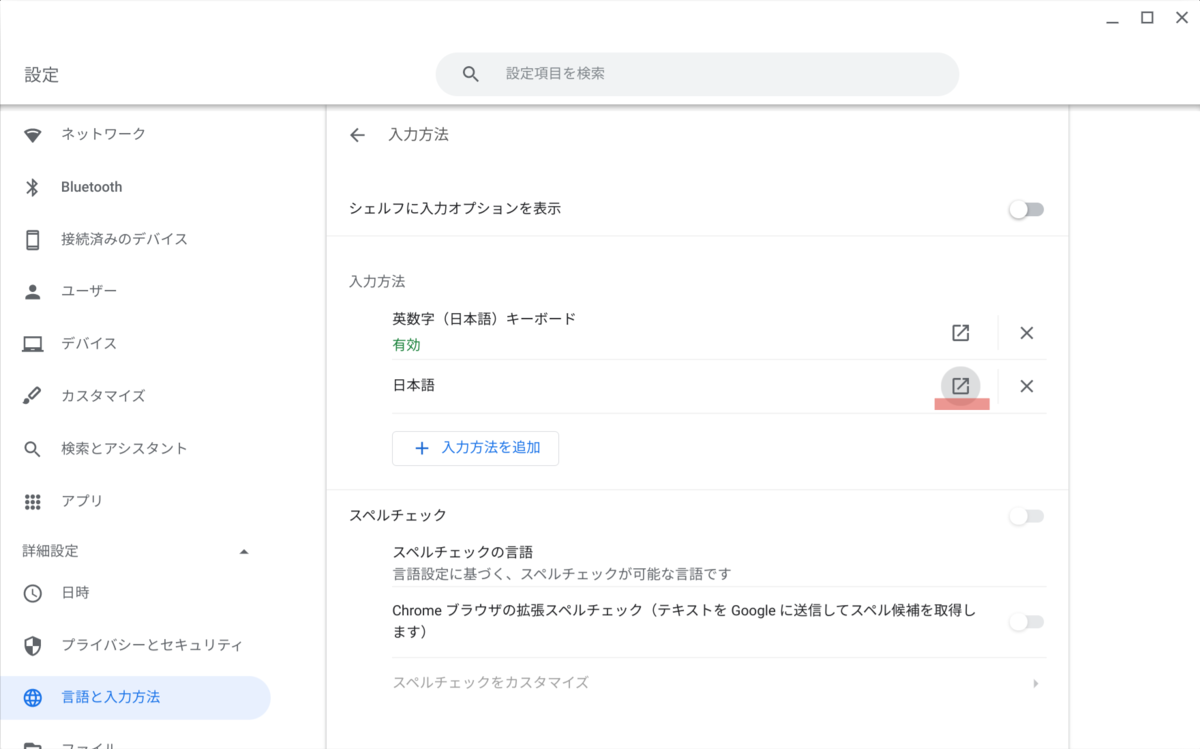Enable the スペルチェック toggle
This screenshot has width=1200, height=749.
(1026, 516)
